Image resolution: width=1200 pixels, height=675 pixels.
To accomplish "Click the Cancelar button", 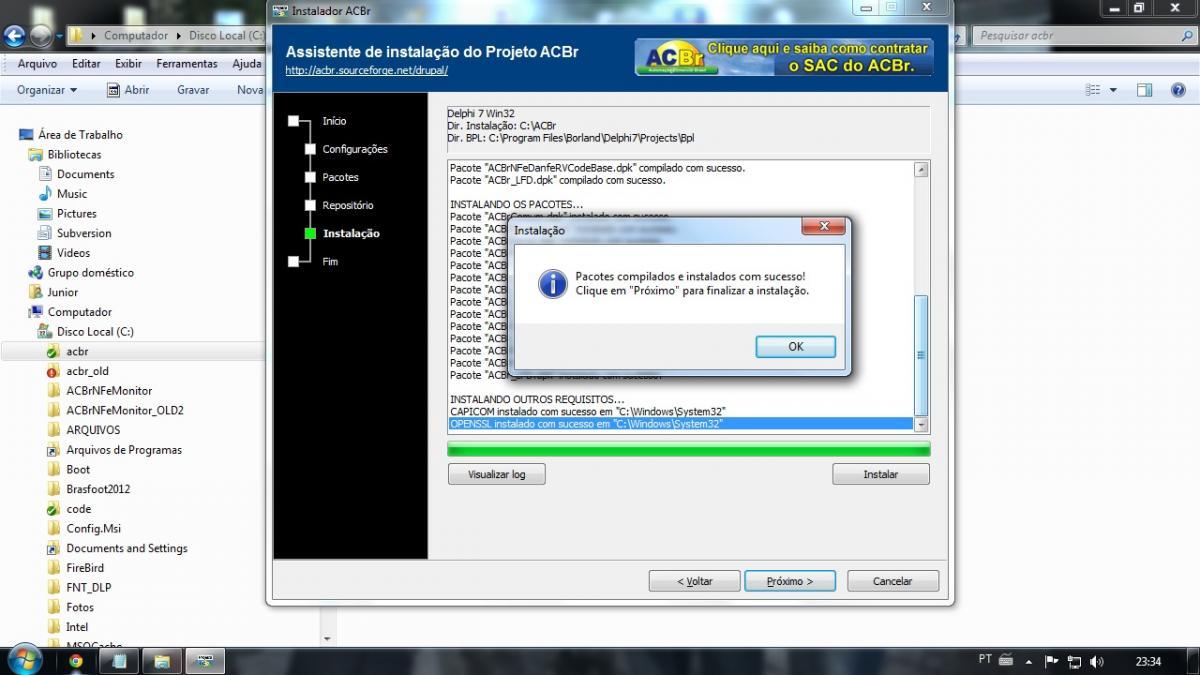I will click(893, 581).
